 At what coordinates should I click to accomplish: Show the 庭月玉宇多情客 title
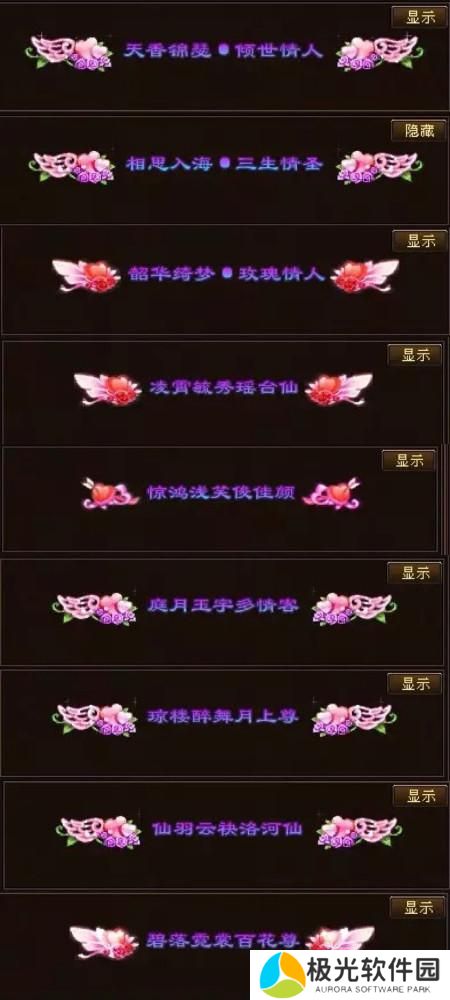(x=414, y=573)
